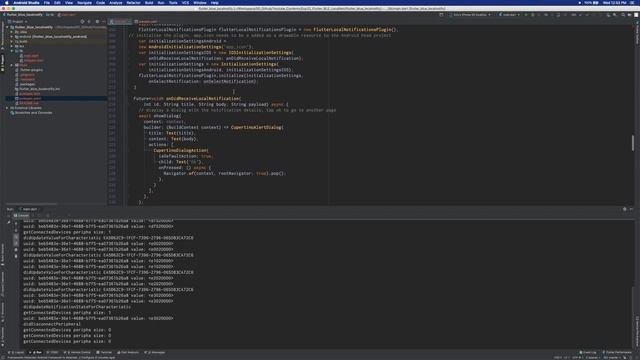
Task: Select main.dart tab in Run panel
Action: [30, 209]
